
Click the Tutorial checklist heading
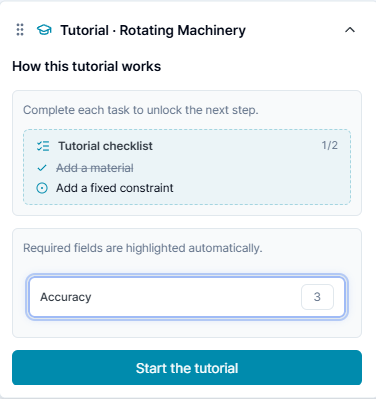[x=105, y=146]
